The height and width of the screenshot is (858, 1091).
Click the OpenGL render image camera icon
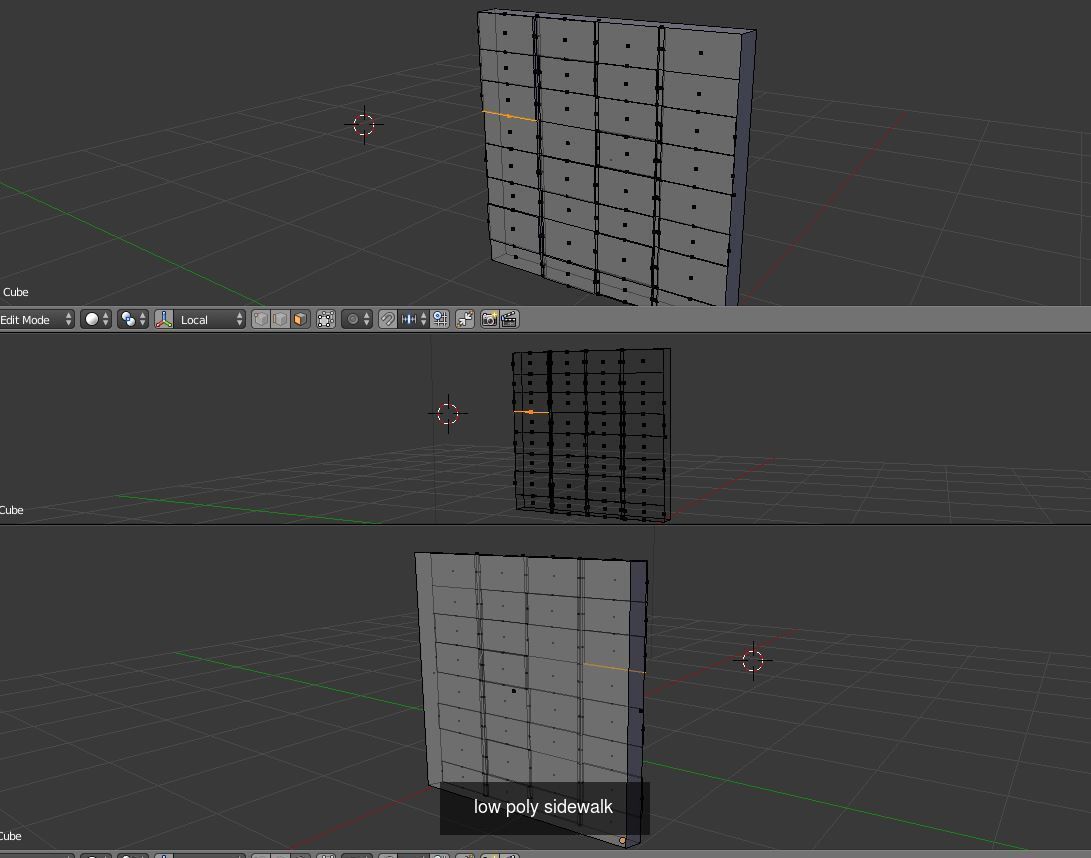pyautogui.click(x=490, y=319)
